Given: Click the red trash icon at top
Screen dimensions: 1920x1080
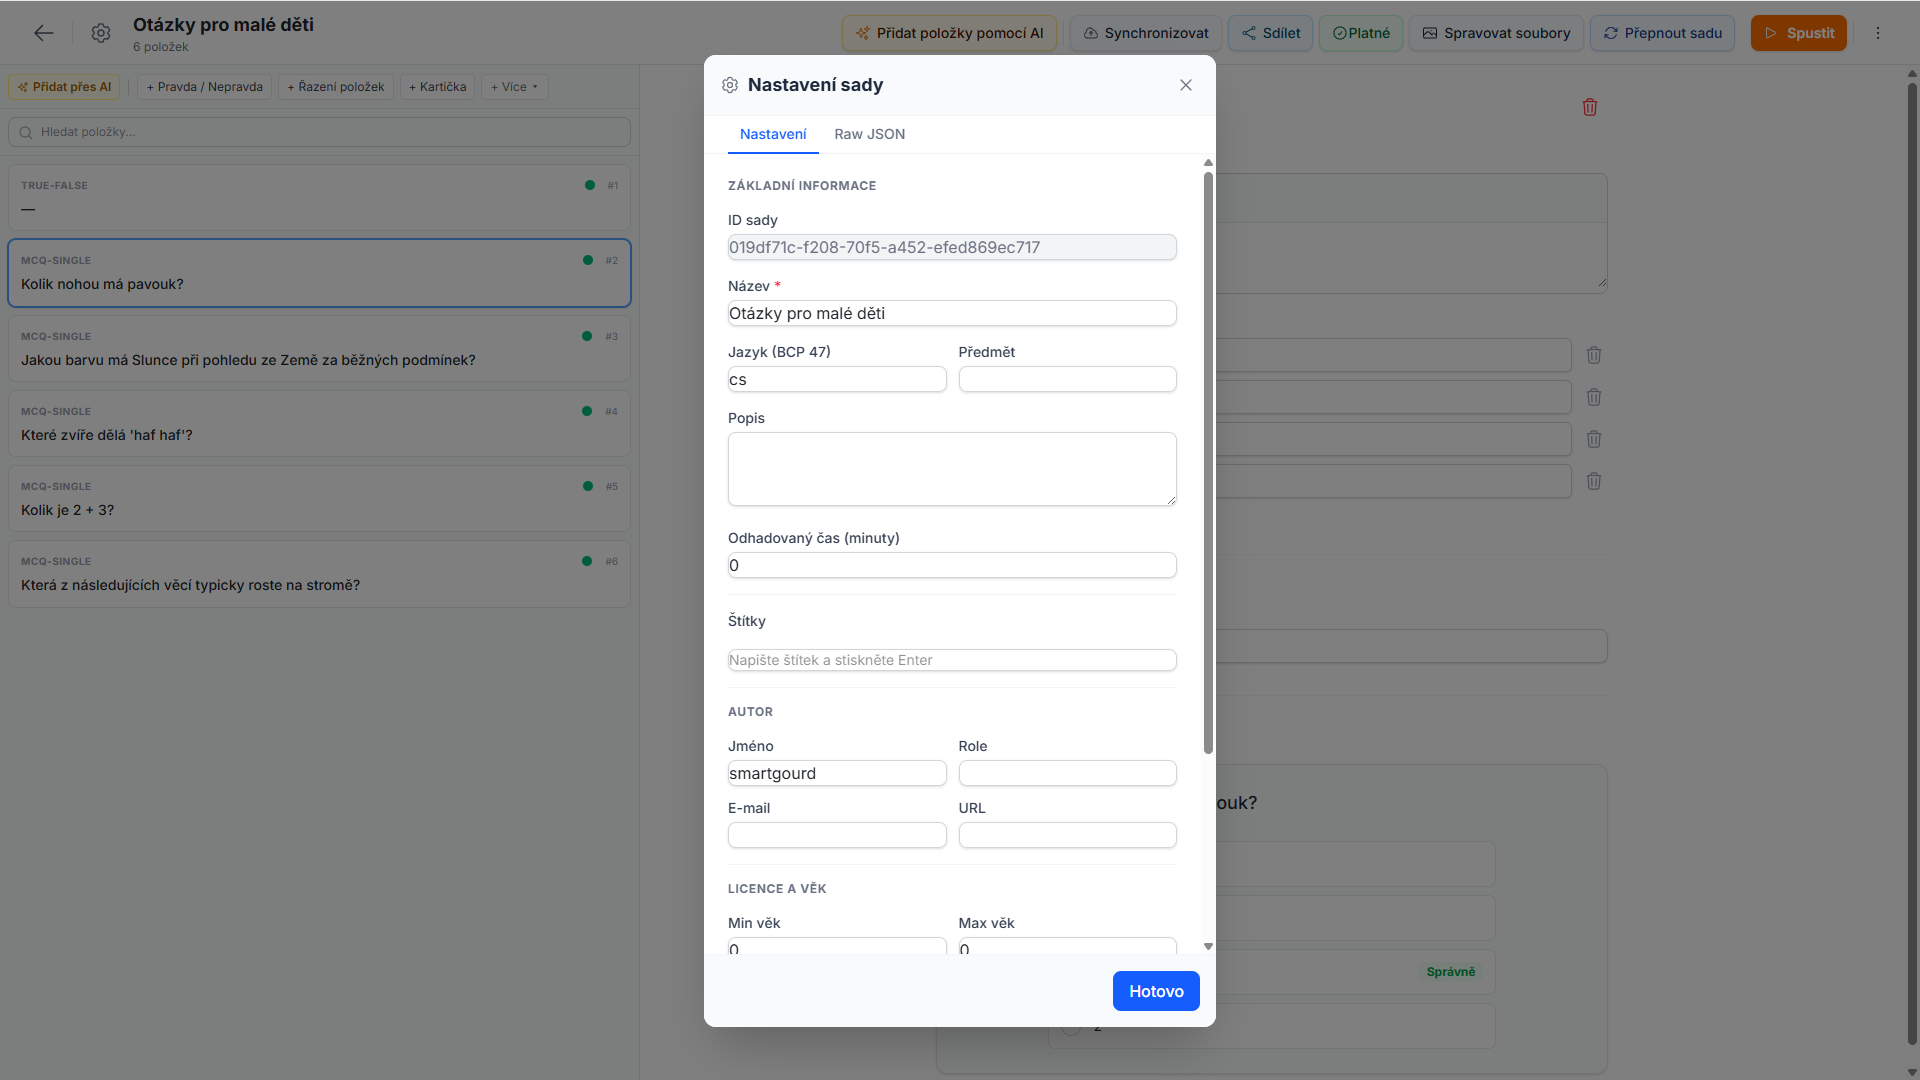Looking at the screenshot, I should (1590, 107).
